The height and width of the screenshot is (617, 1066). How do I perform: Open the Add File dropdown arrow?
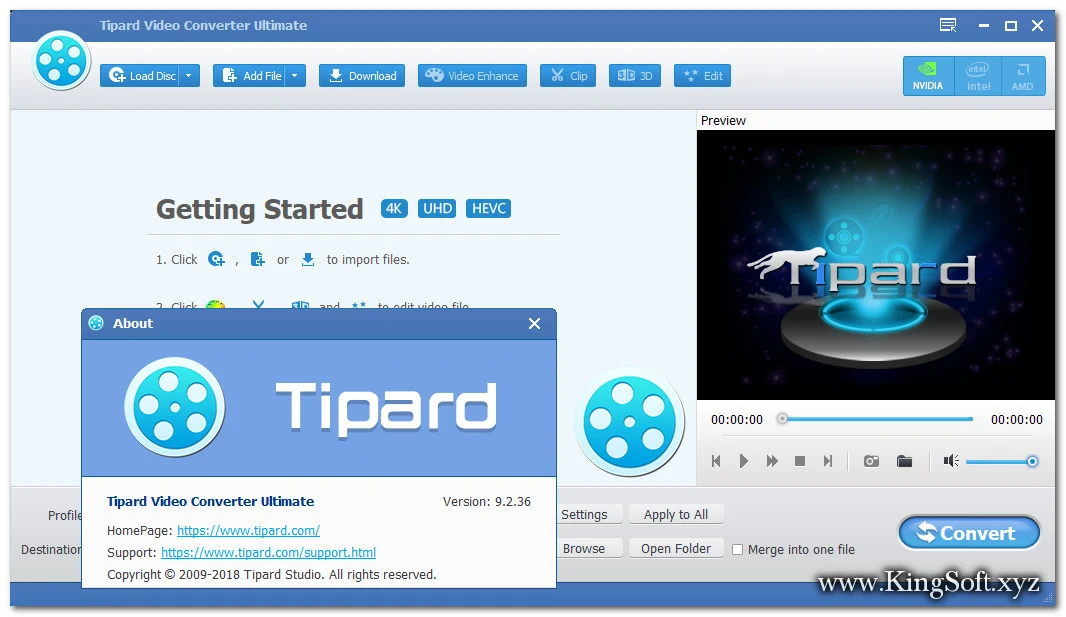click(x=295, y=76)
